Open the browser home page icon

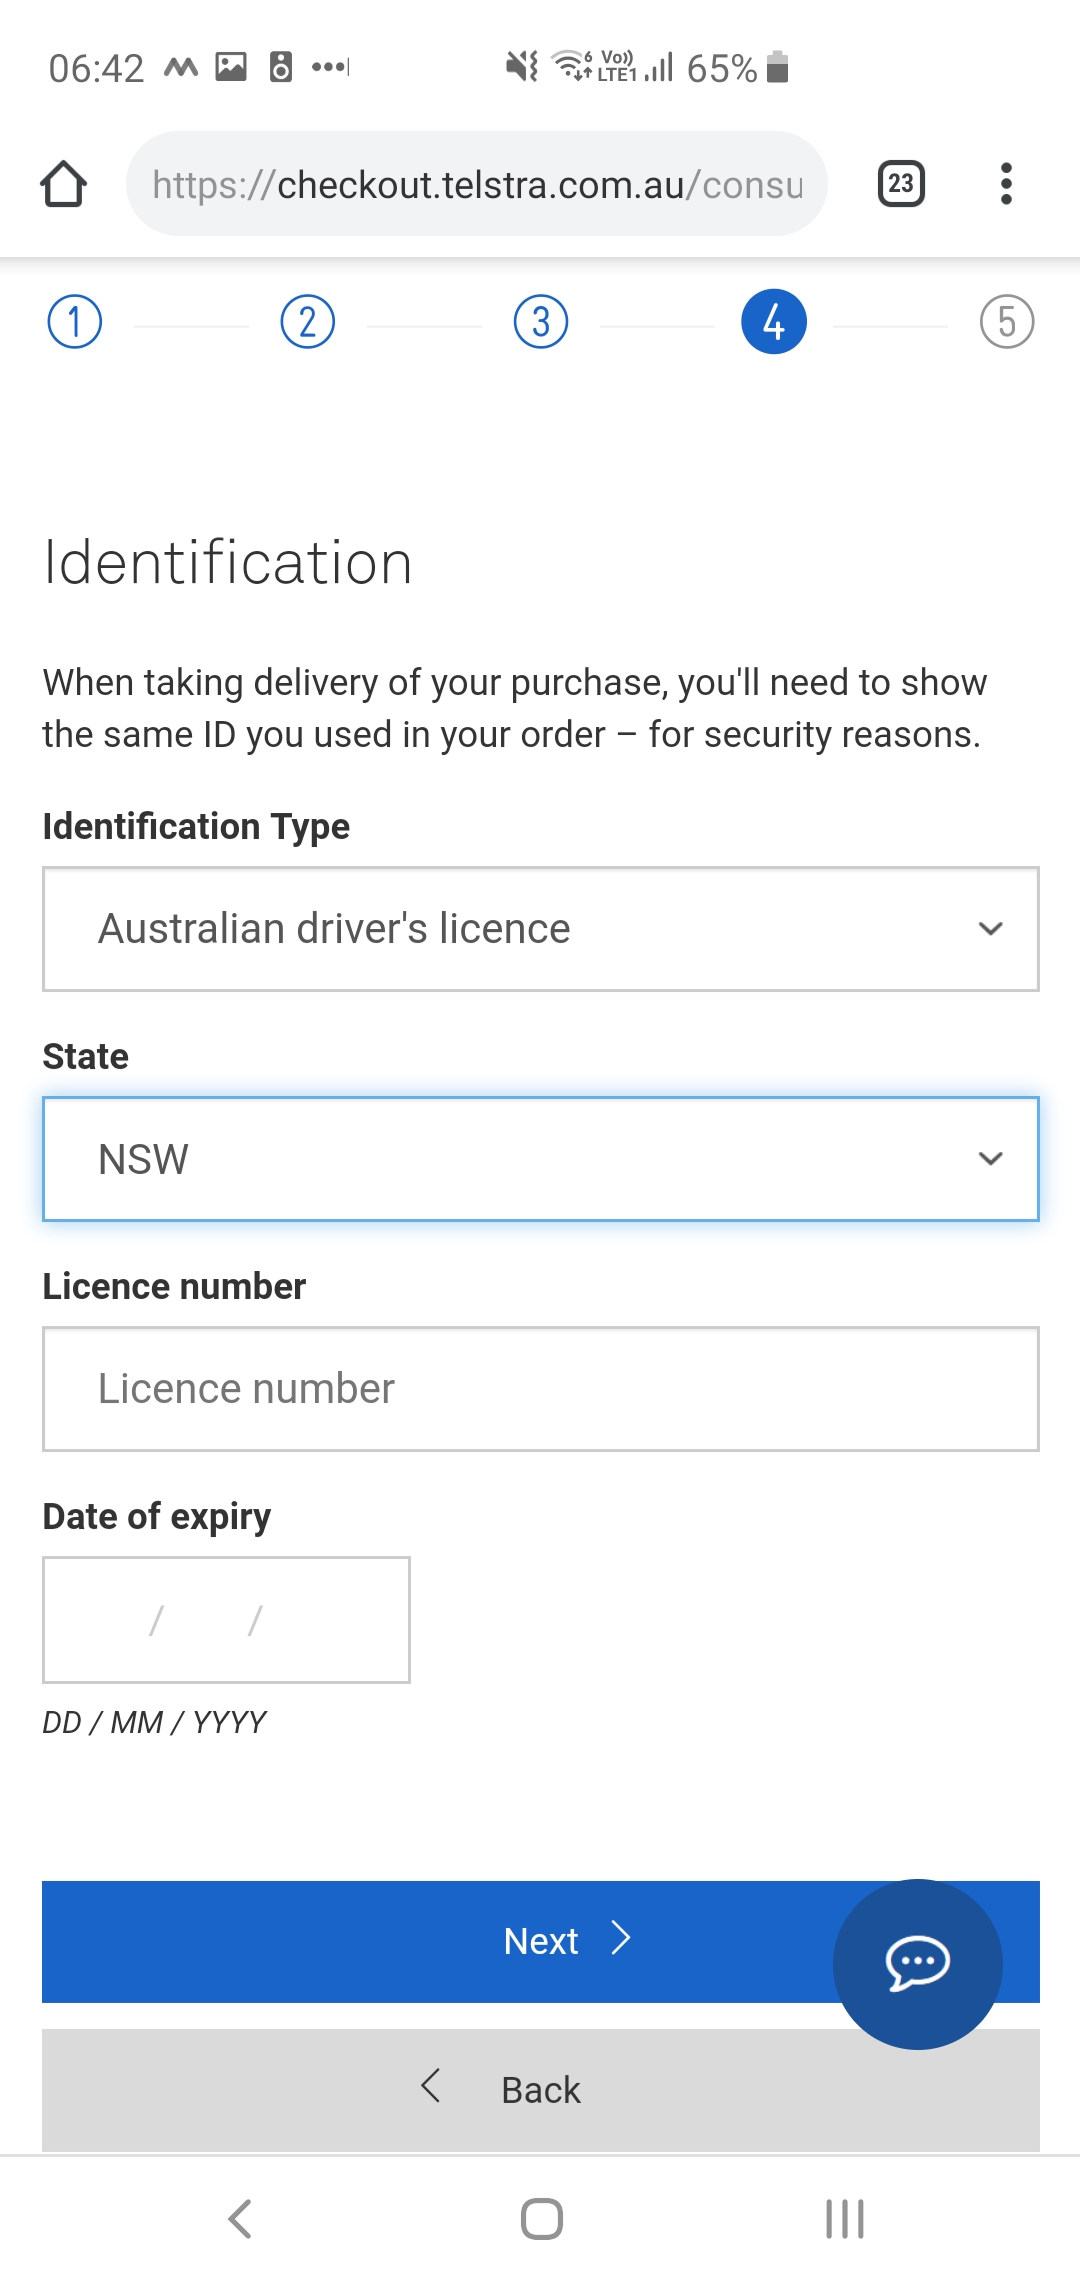click(63, 184)
